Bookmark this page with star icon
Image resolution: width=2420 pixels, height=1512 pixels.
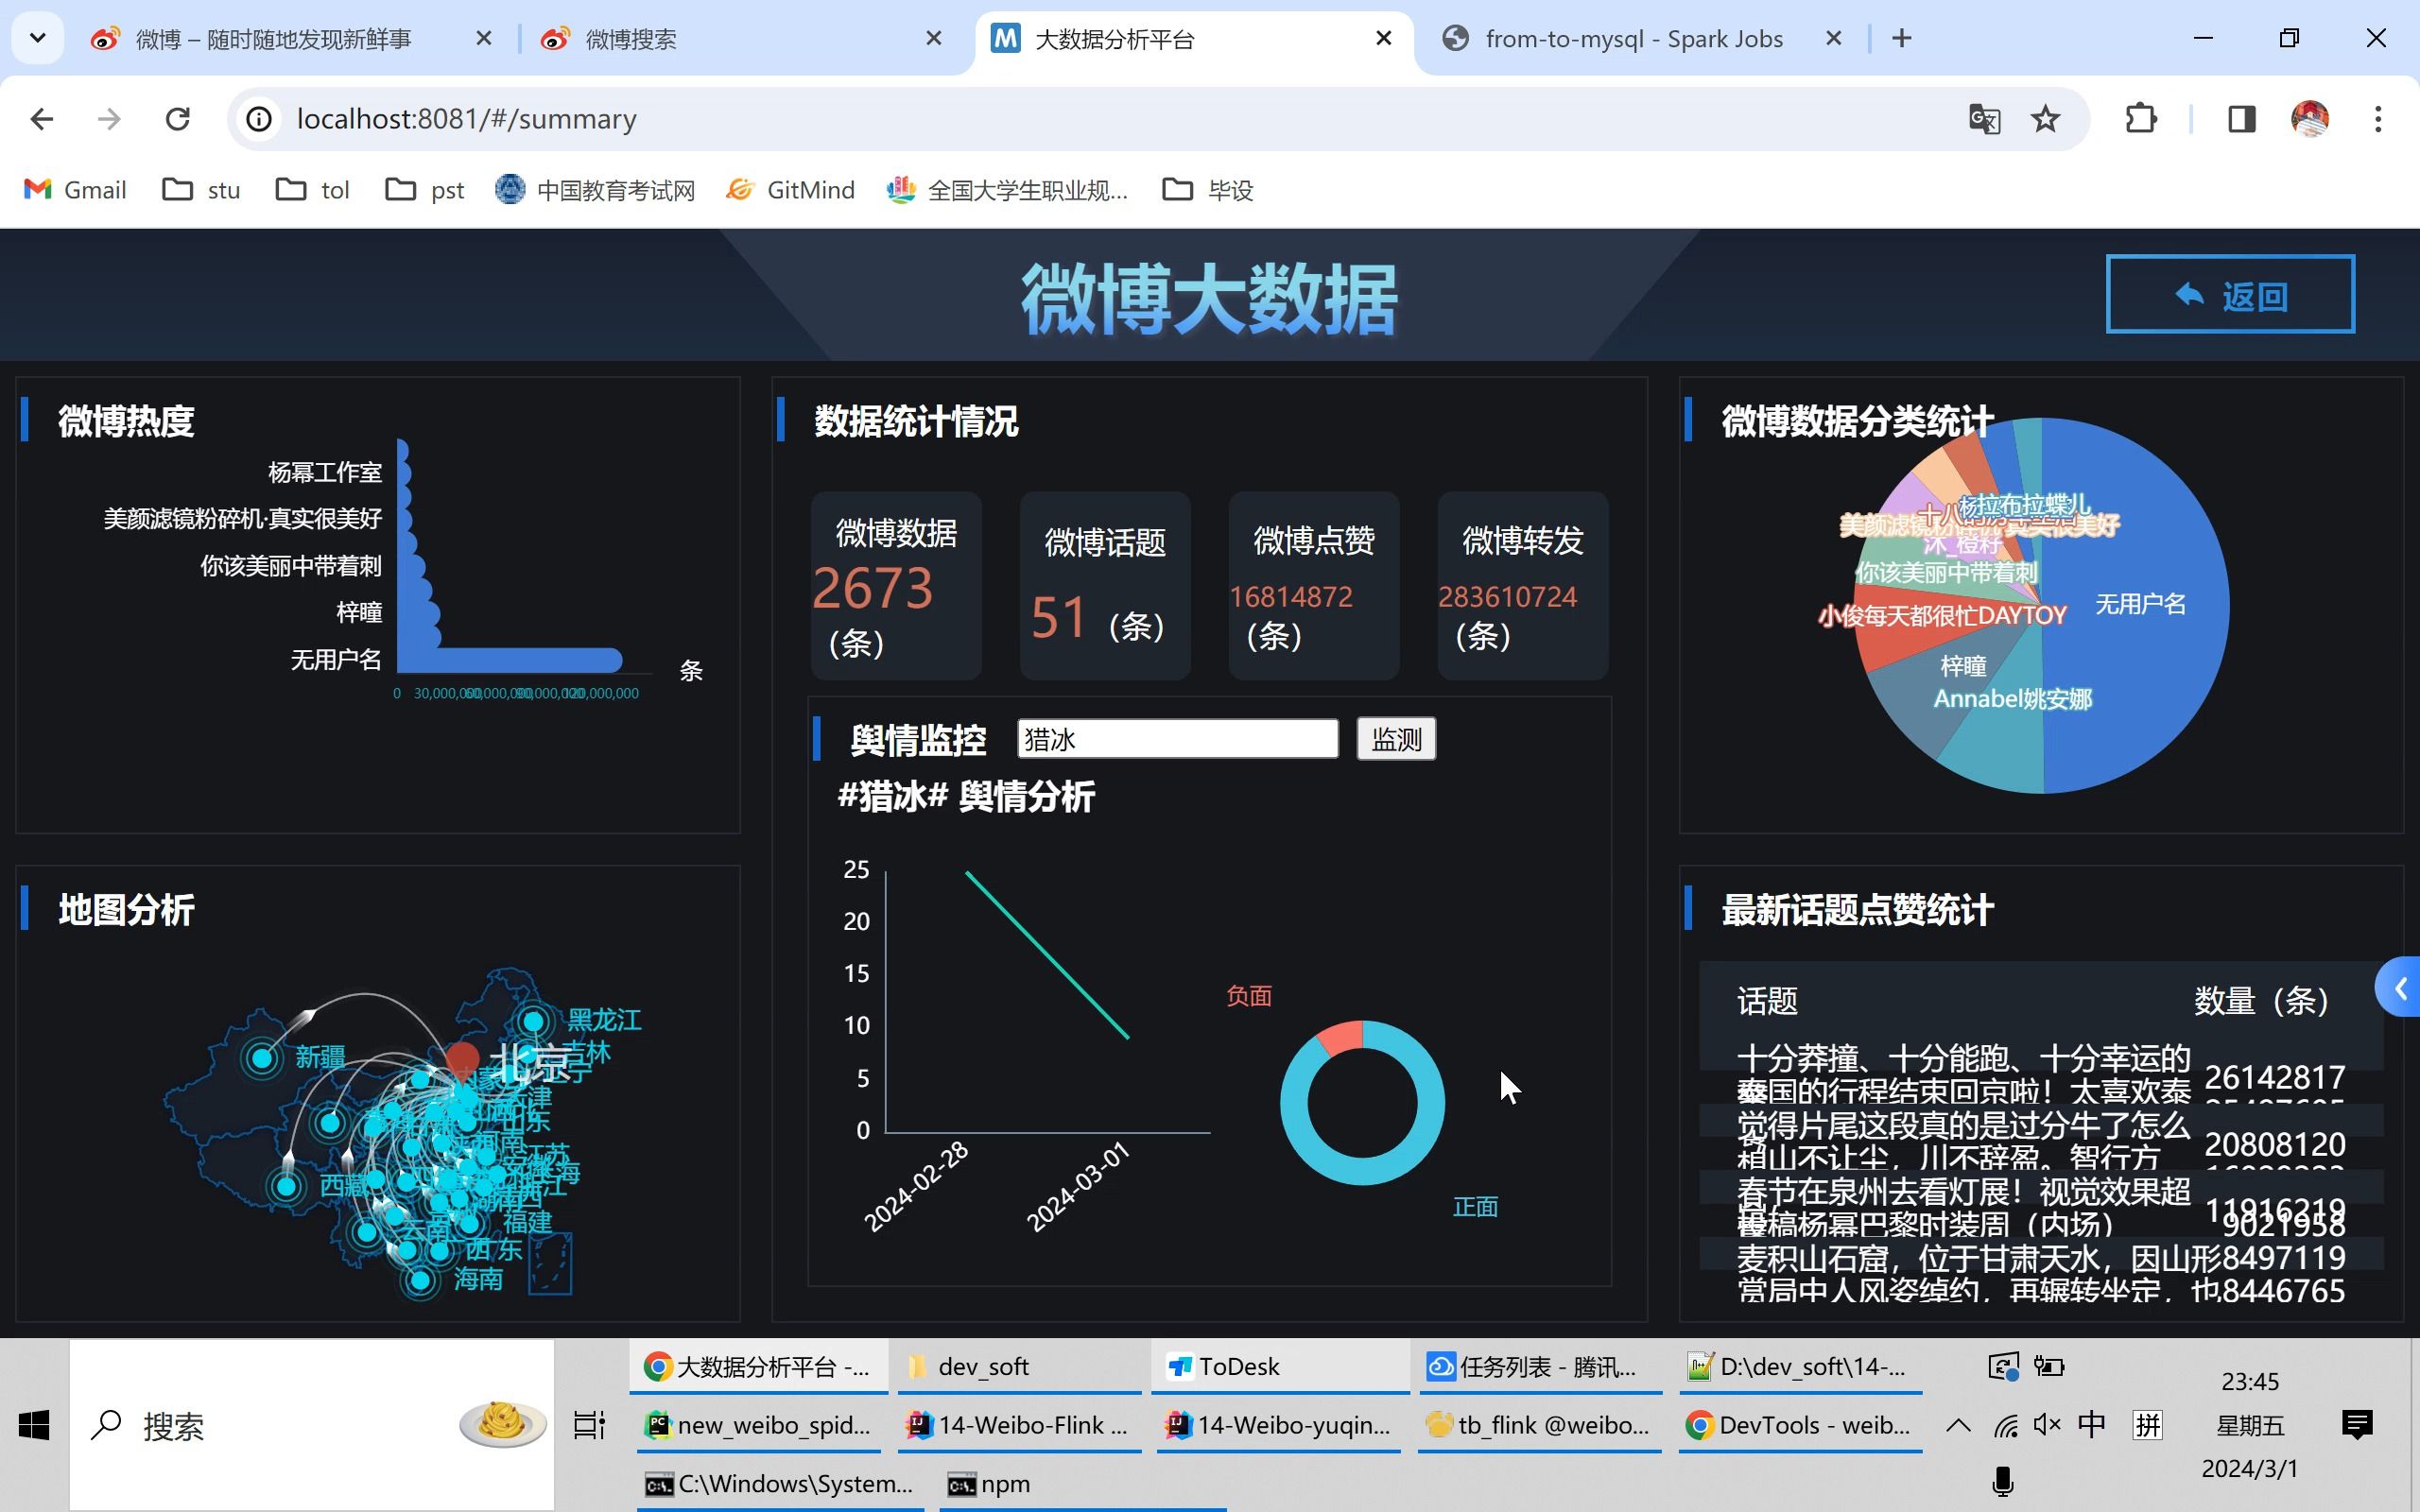2046,119
